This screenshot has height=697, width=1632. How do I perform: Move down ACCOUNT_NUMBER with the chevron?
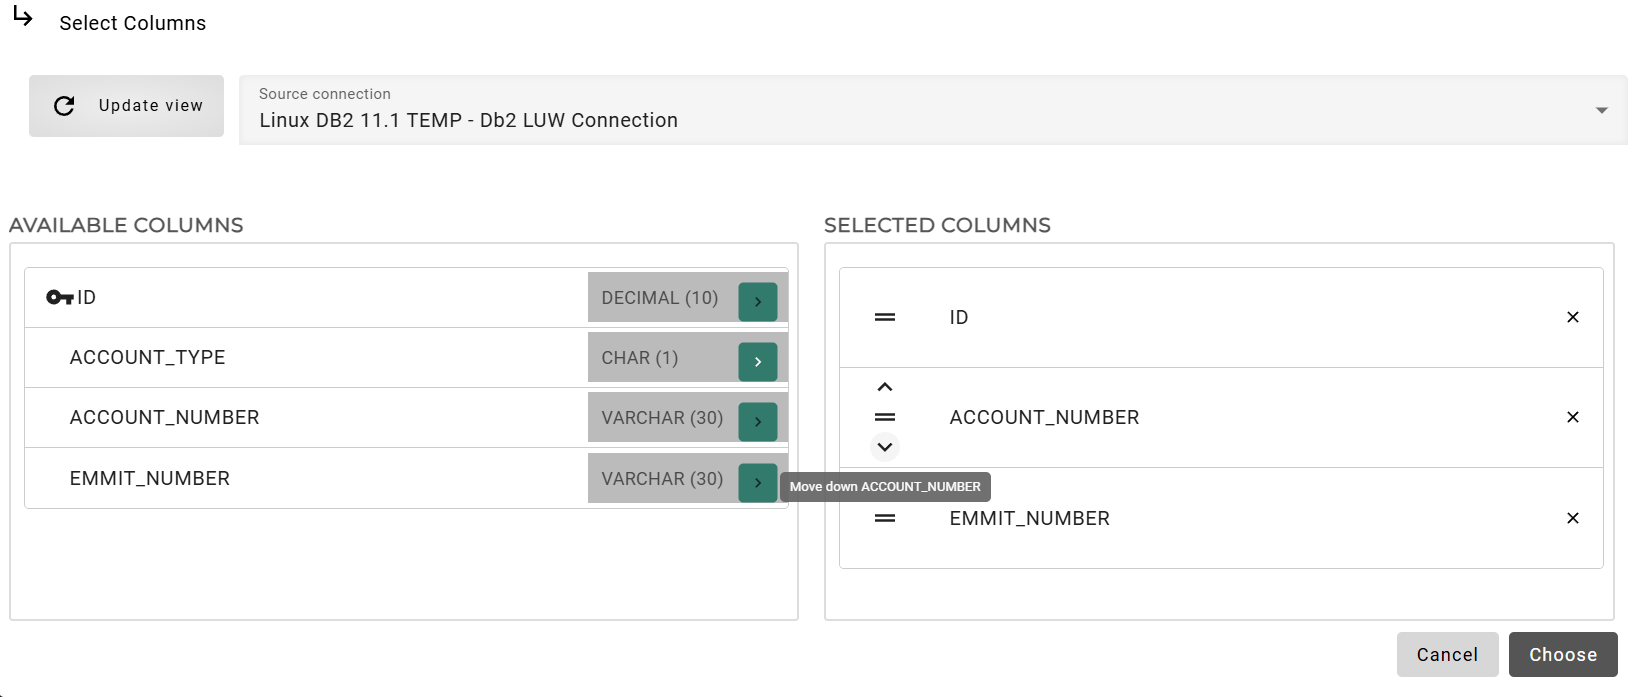pyautogui.click(x=884, y=447)
